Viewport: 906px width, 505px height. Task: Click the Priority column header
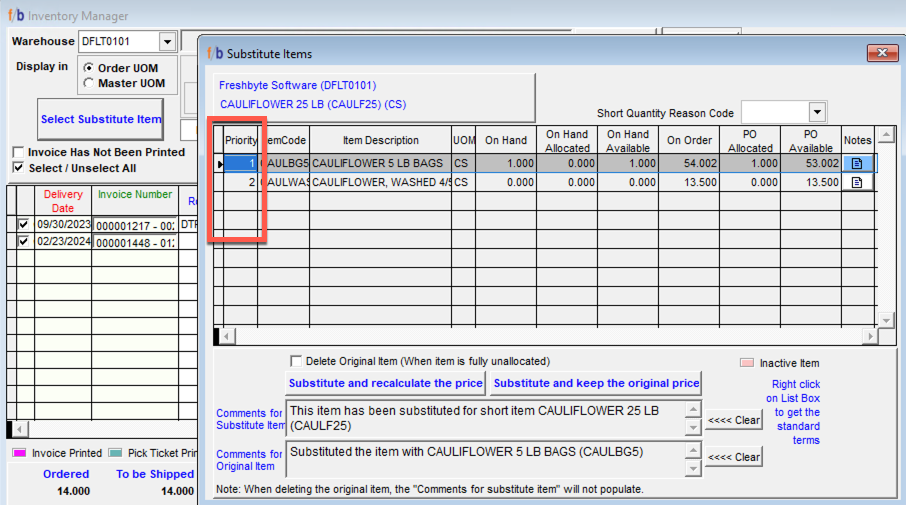(241, 141)
